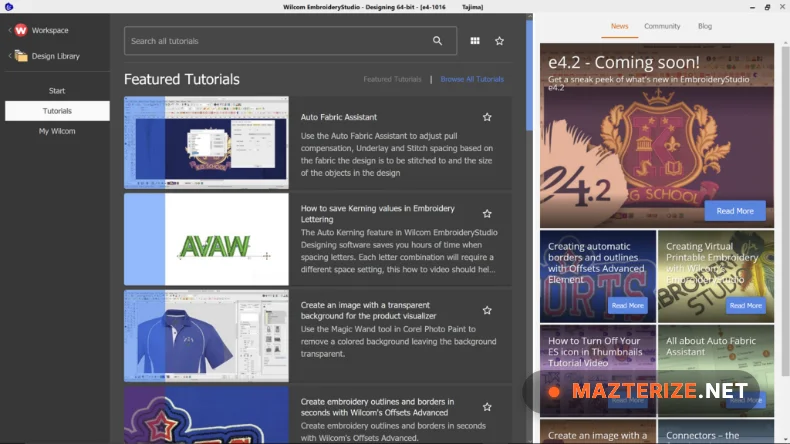Screen dimensions: 790x444
Task: Click the search magnifier icon
Action: click(x=437, y=41)
